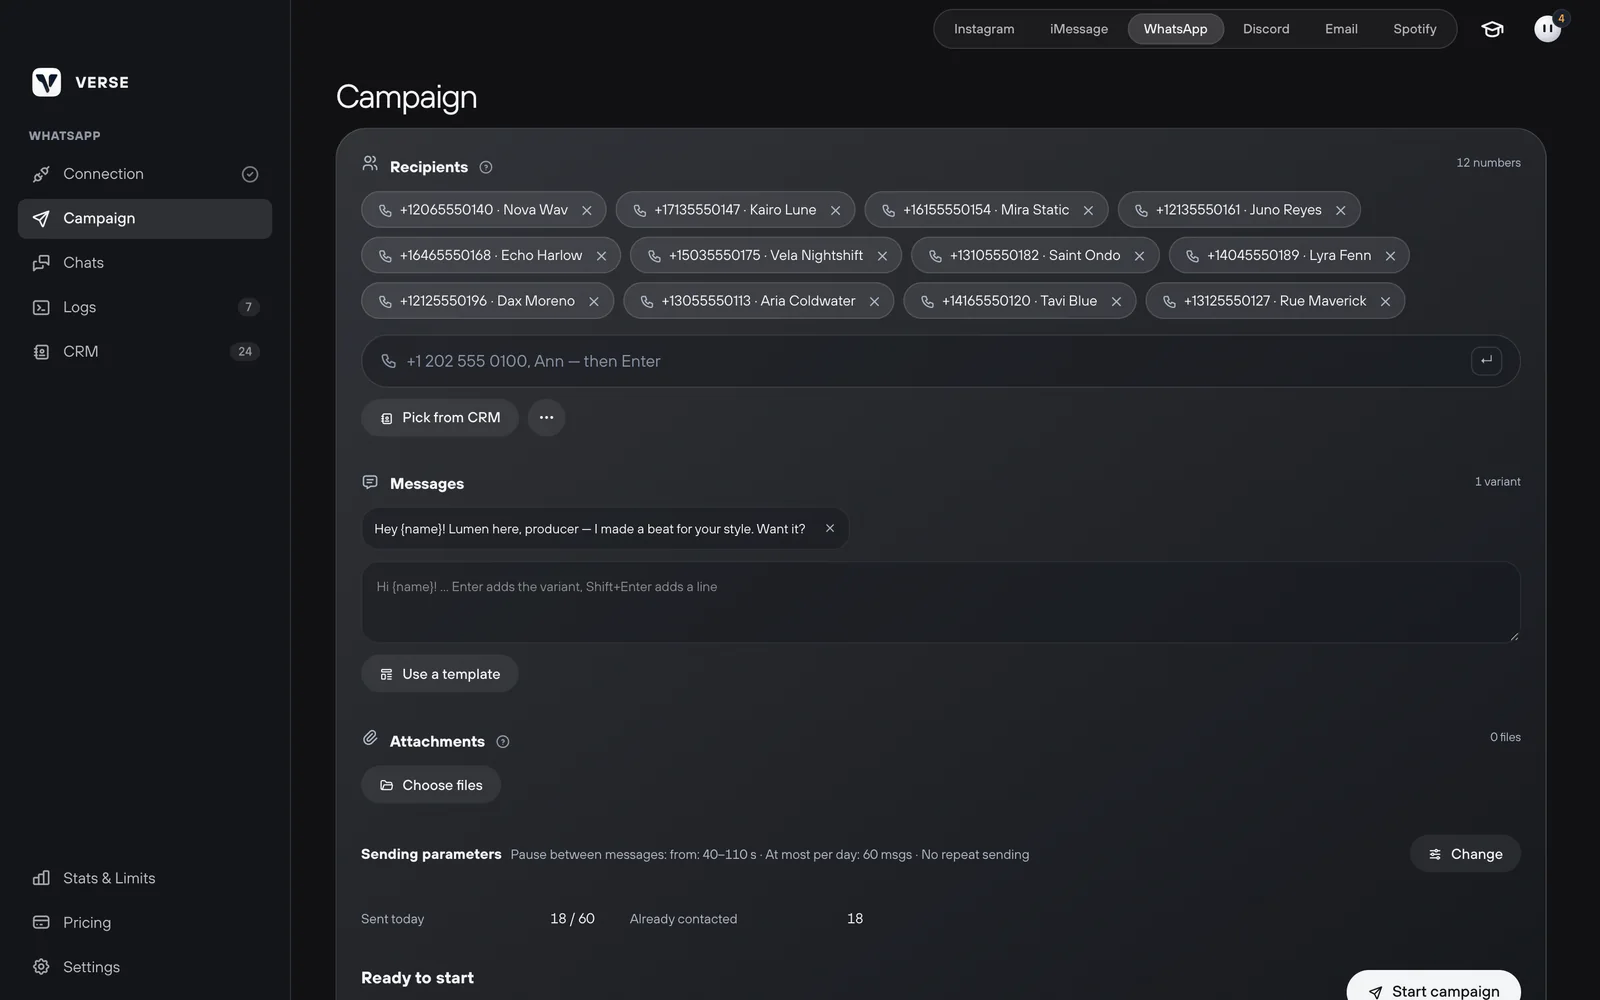Remove Vela Nightshift recipient
The width and height of the screenshot is (1600, 1000).
[882, 256]
